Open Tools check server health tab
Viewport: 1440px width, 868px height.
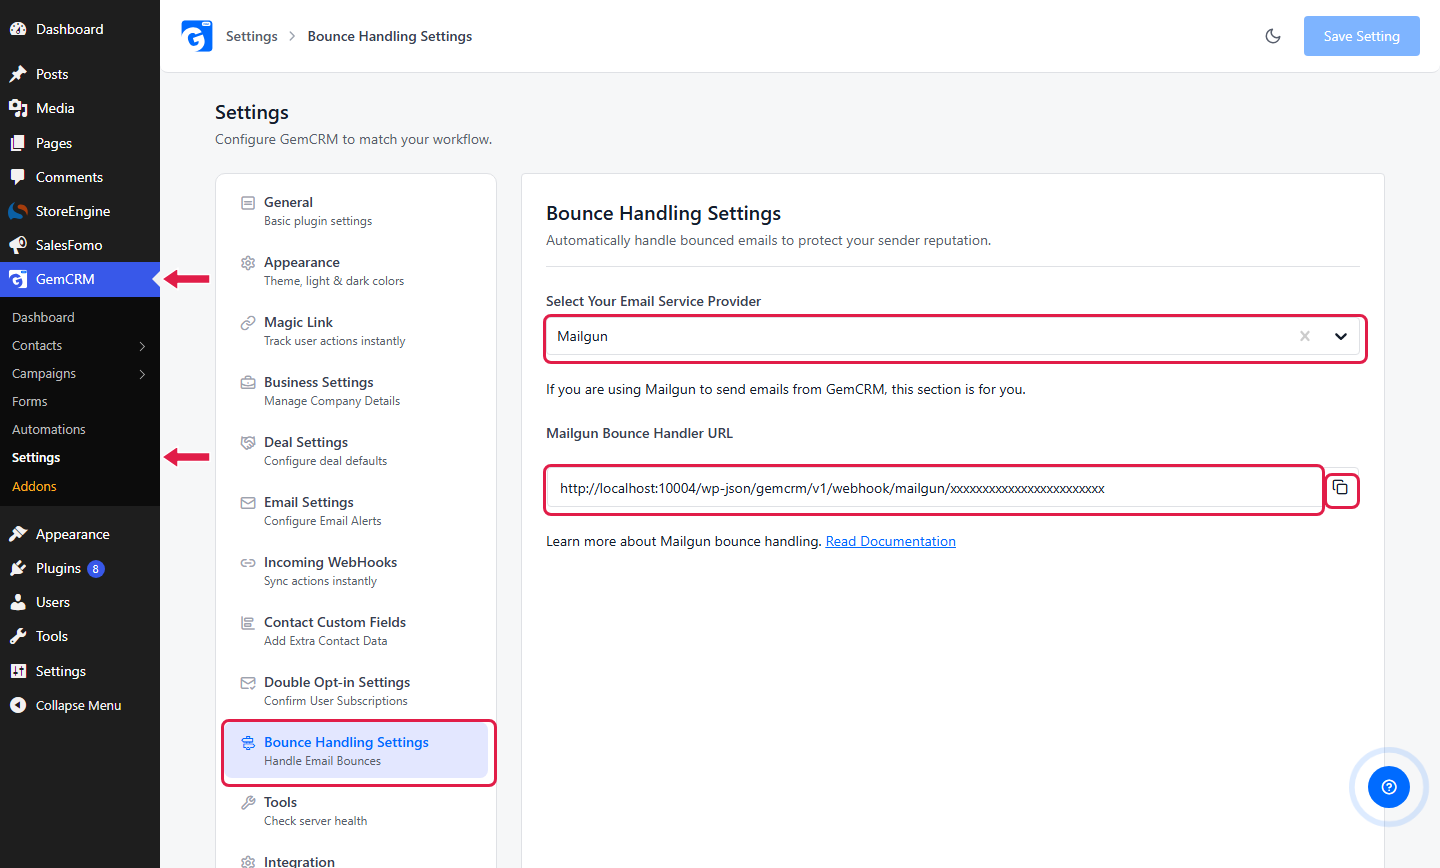[356, 811]
